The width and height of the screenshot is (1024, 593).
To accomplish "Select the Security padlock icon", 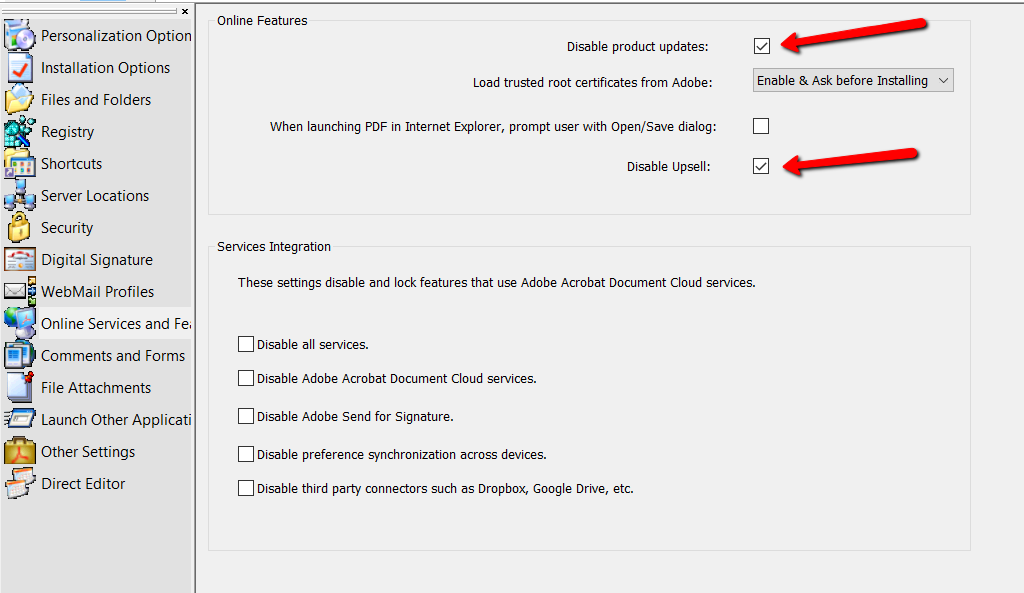I will click(x=20, y=228).
